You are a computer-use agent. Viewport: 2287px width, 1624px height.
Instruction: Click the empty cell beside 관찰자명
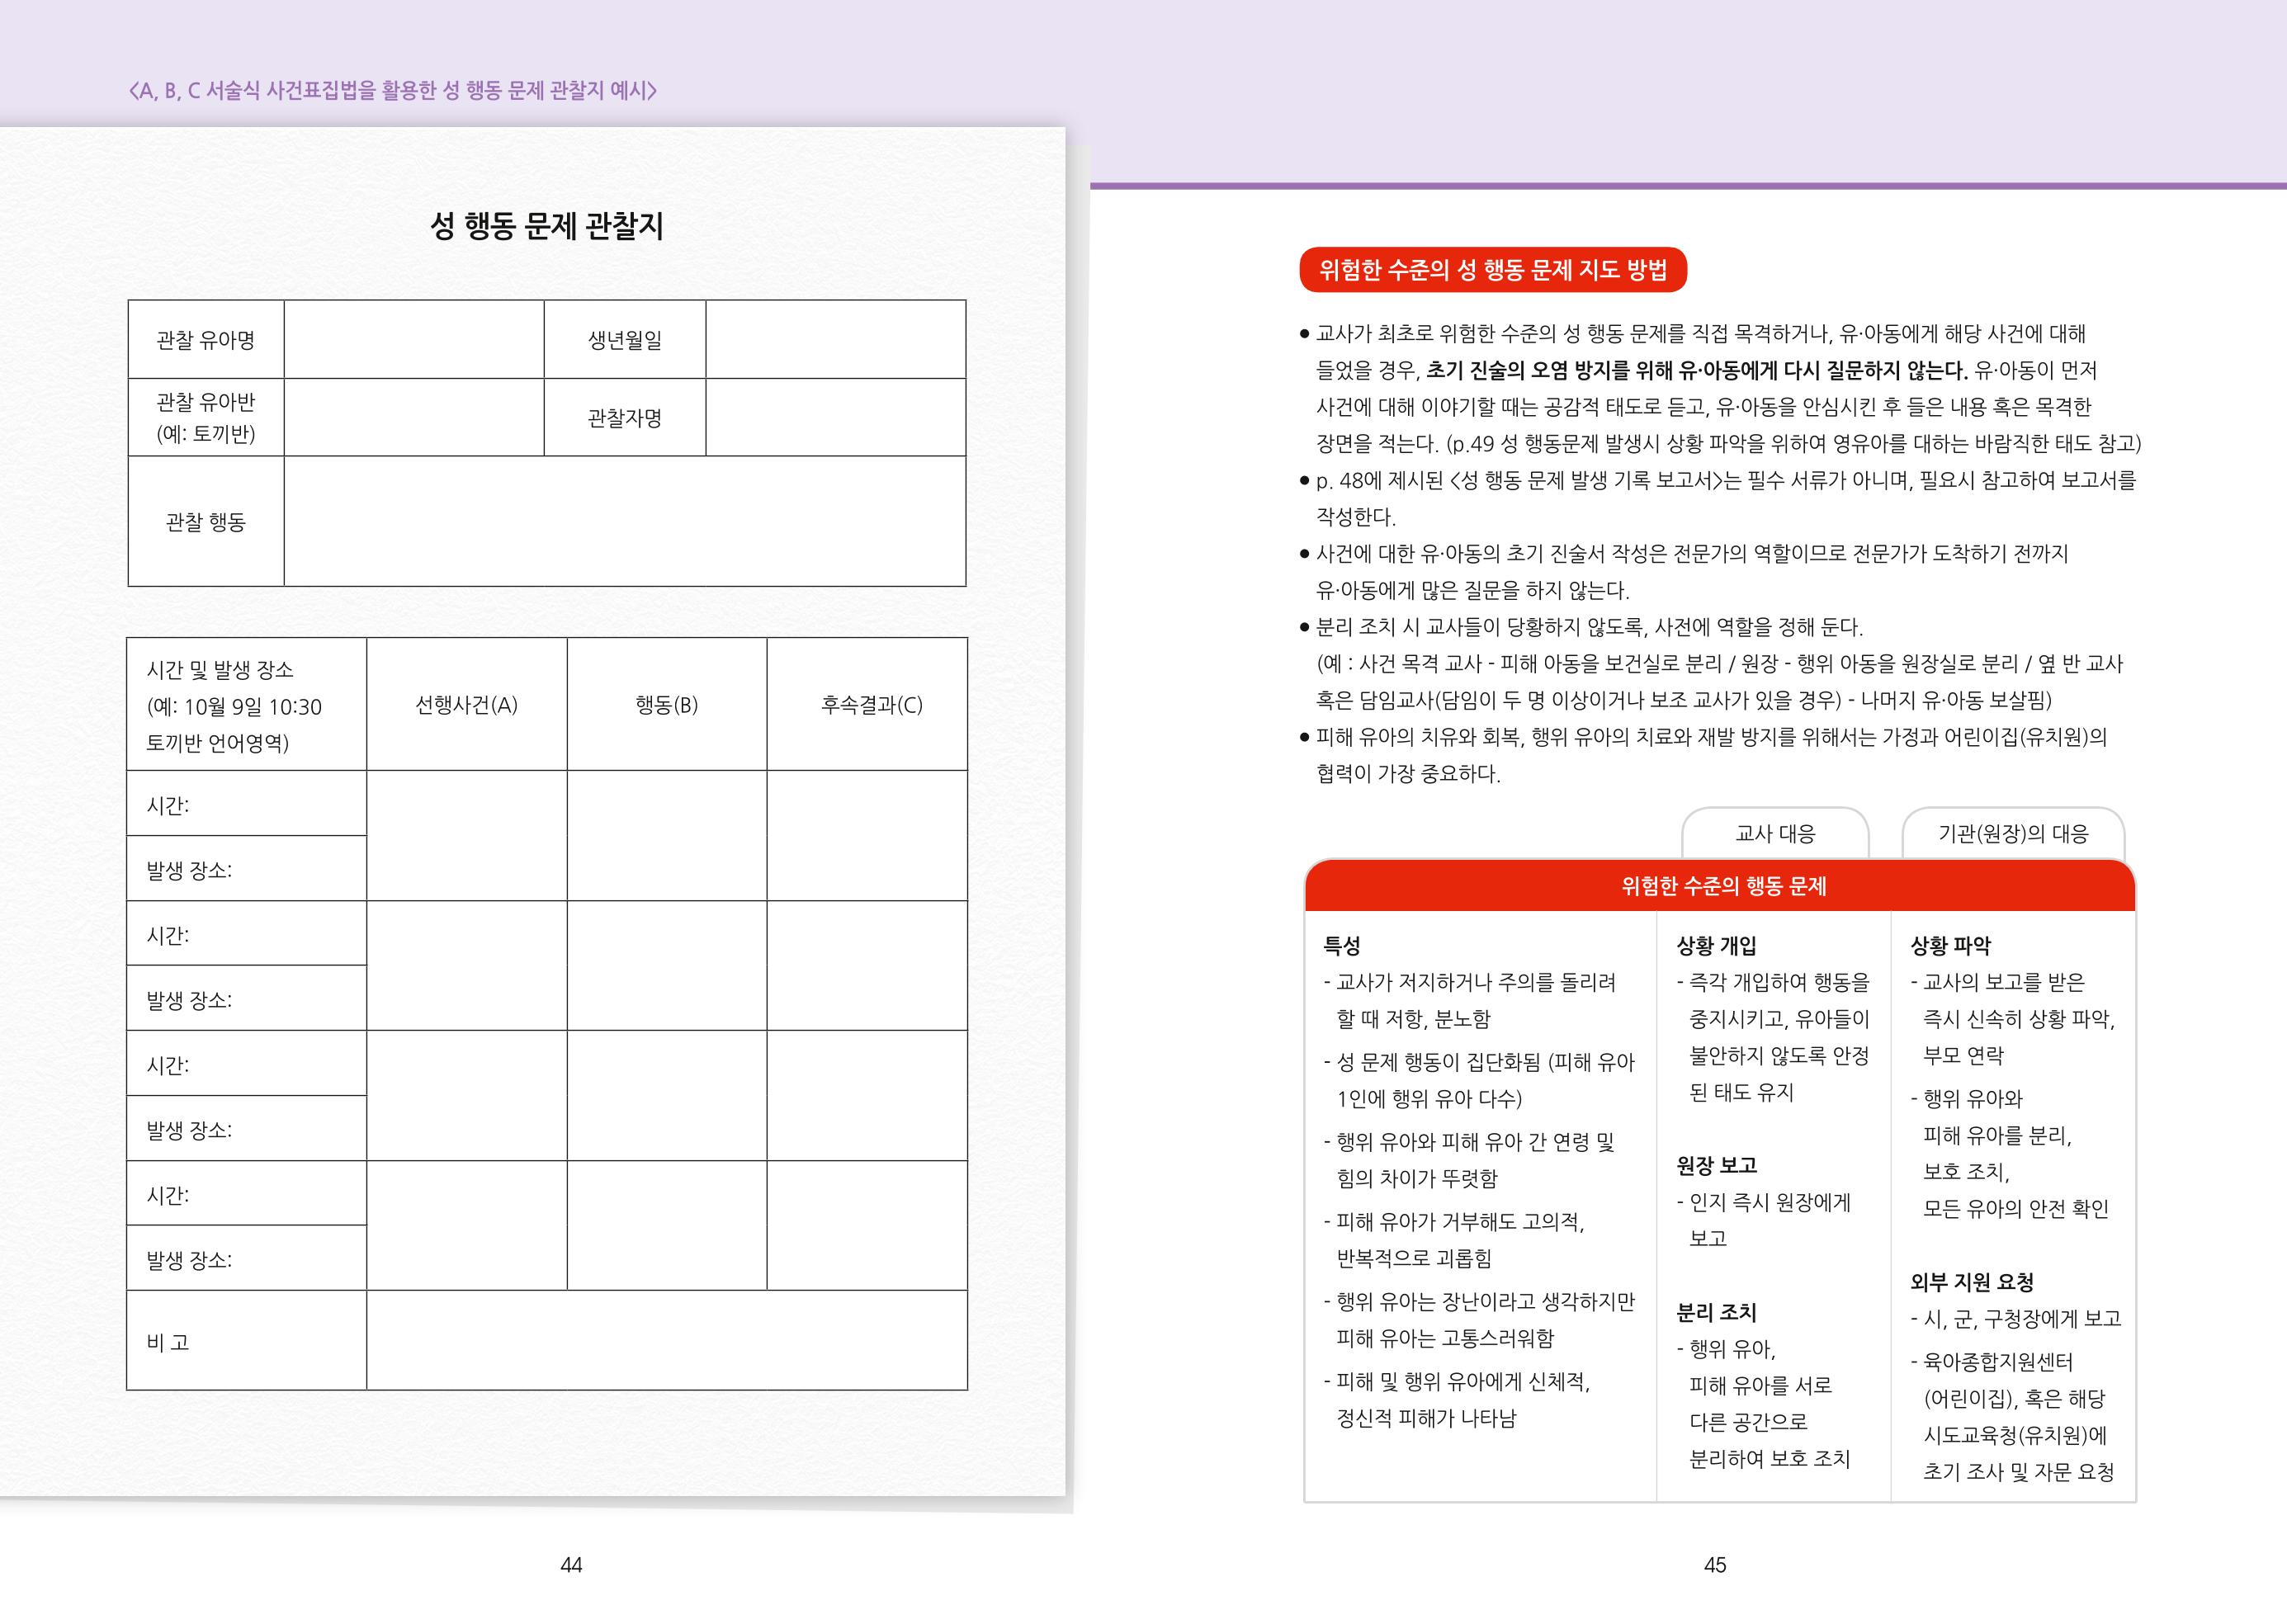836,418
